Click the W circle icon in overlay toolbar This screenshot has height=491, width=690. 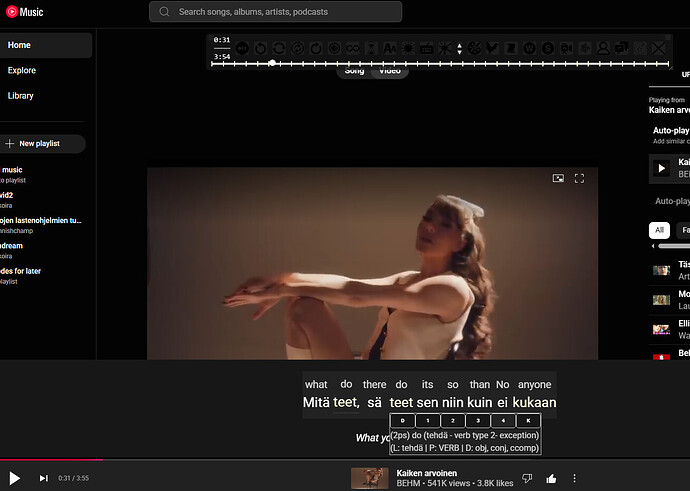click(529, 48)
